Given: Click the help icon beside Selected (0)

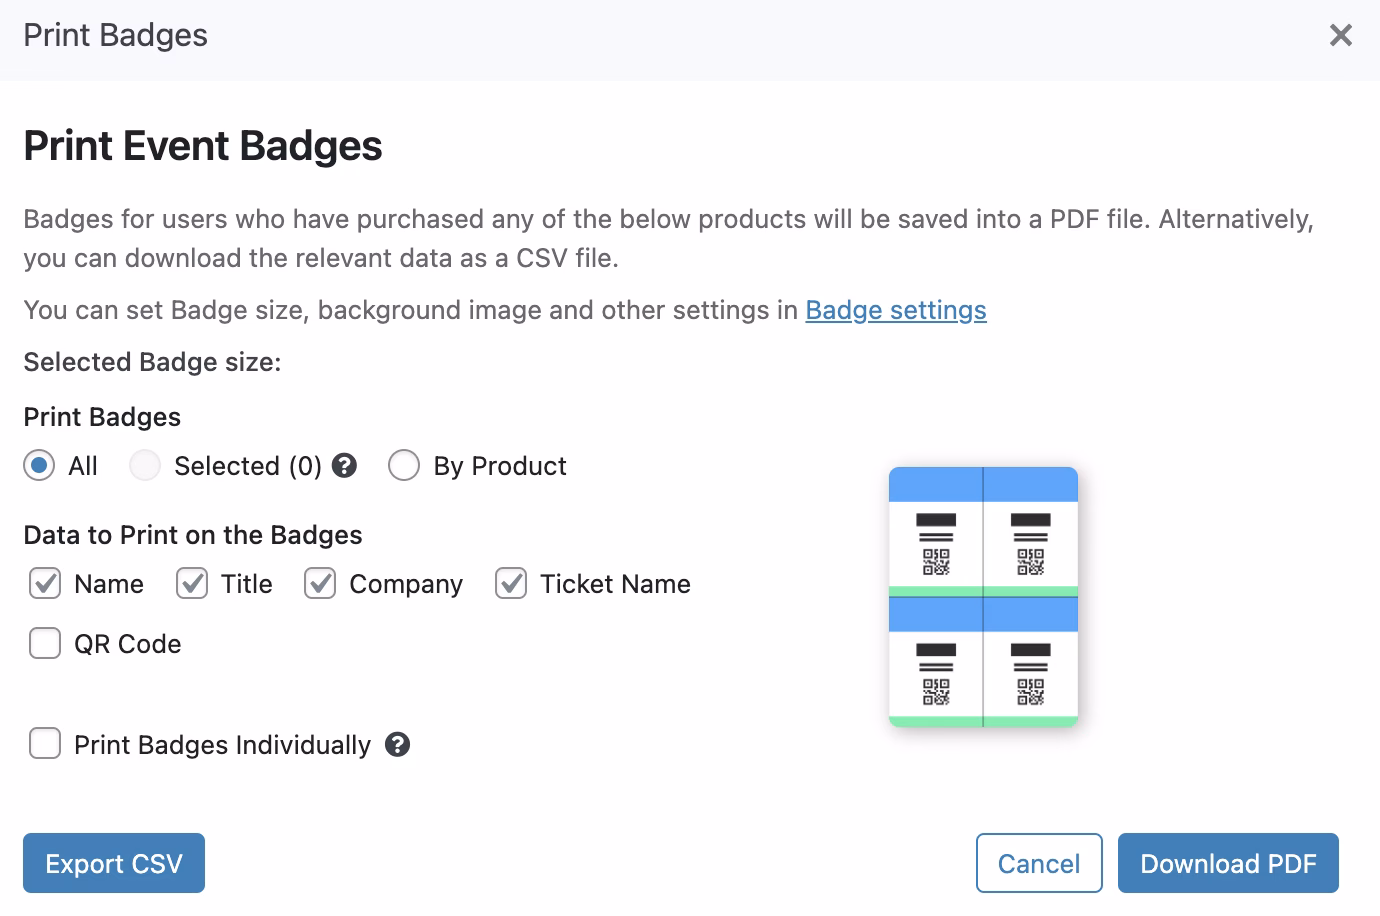Looking at the screenshot, I should (x=345, y=466).
